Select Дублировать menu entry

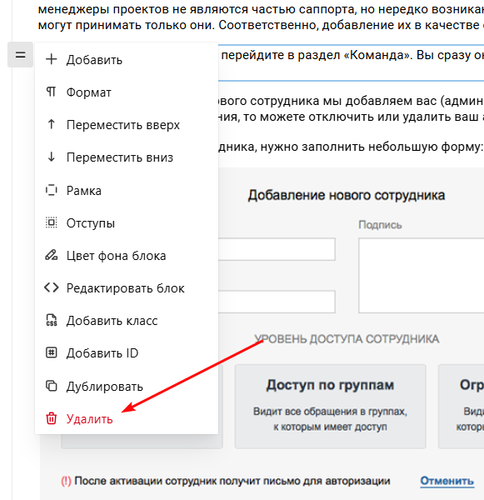[126, 386]
